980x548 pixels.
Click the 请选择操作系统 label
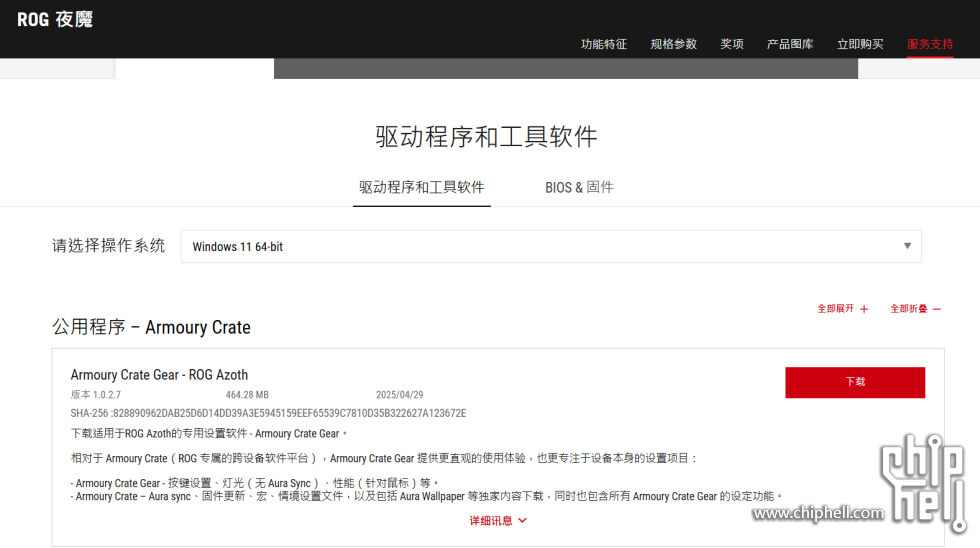[109, 246]
